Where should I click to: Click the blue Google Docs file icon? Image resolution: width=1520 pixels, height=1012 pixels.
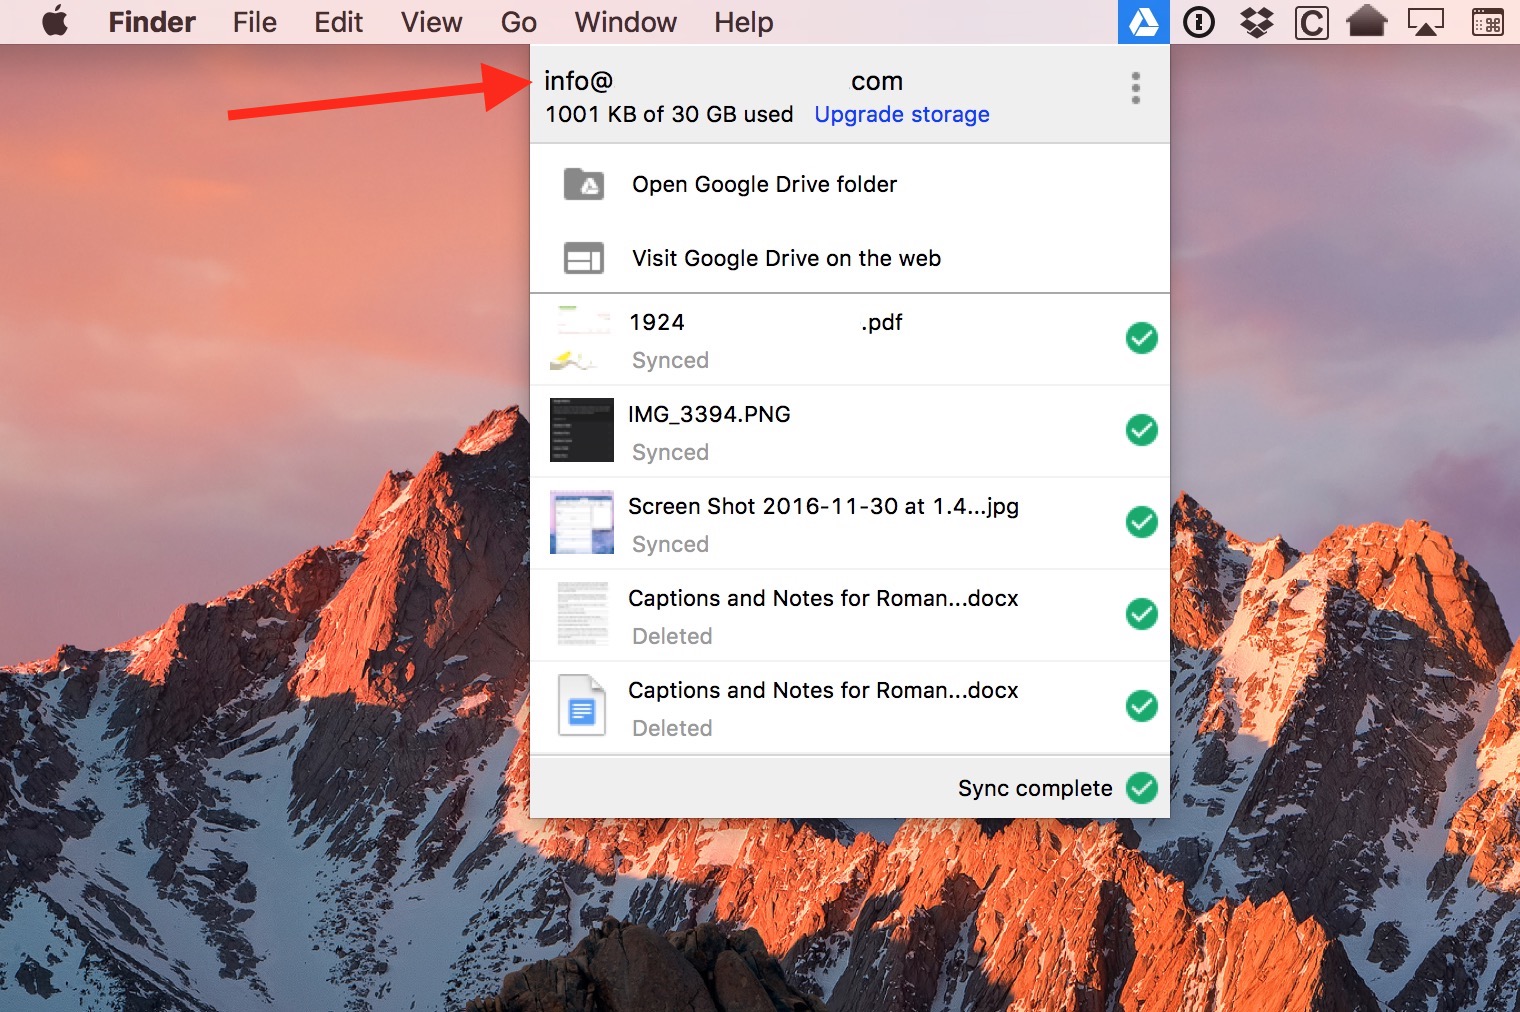coord(582,706)
